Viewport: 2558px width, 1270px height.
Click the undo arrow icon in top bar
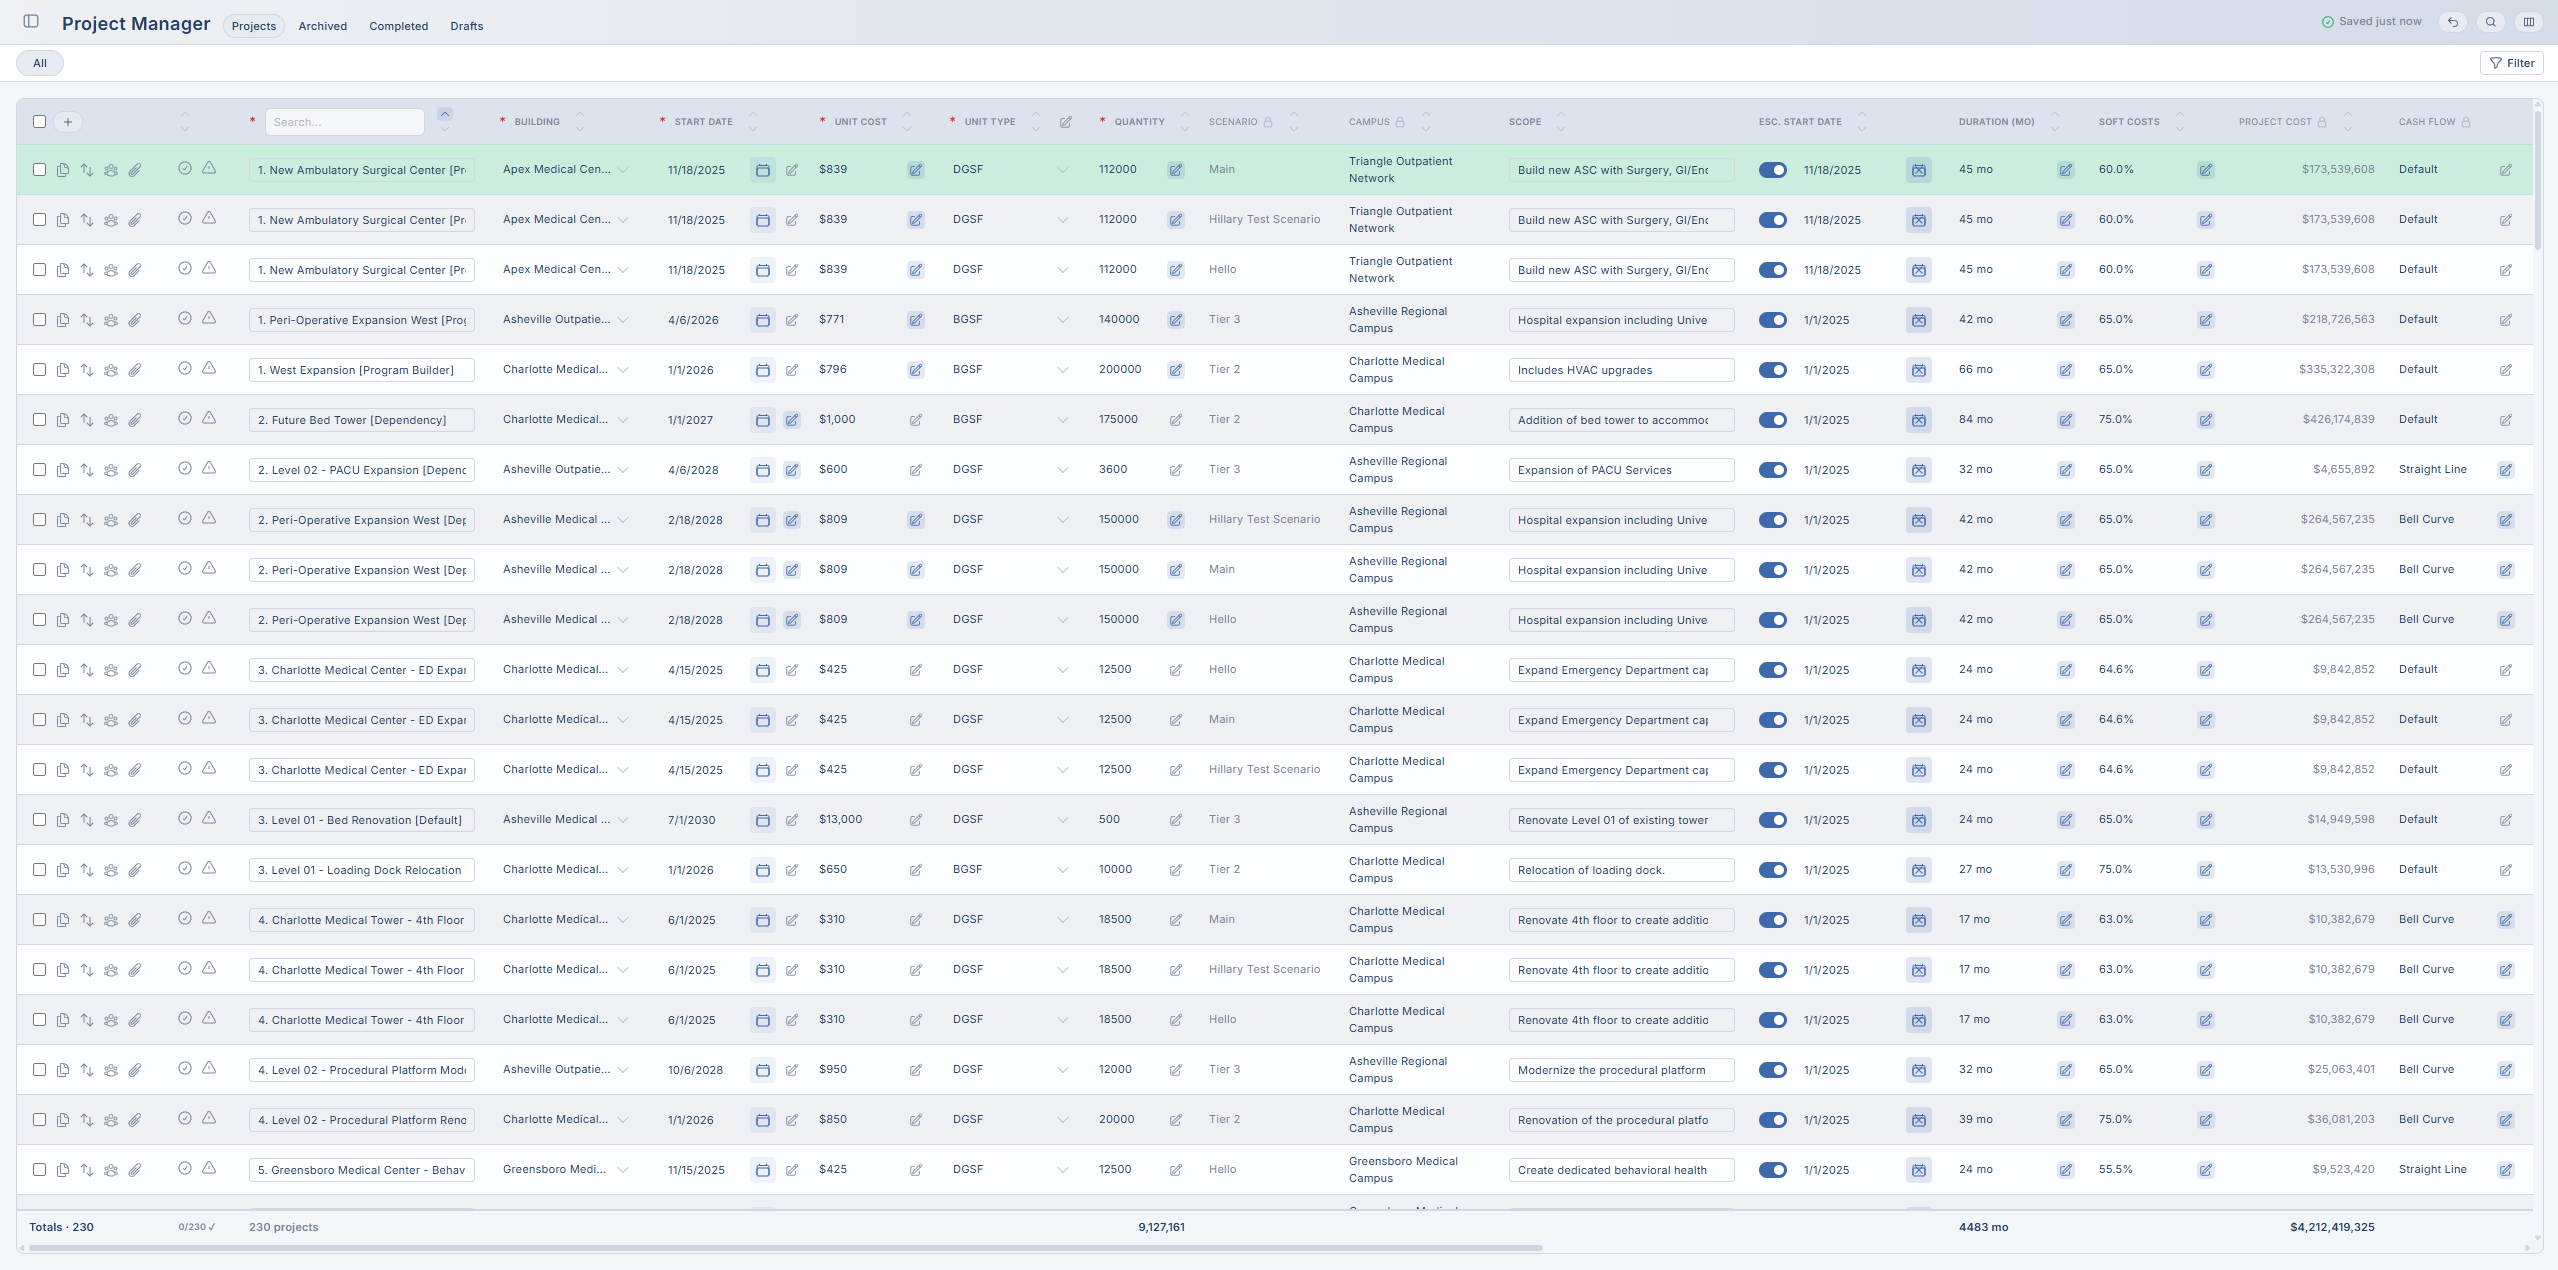coord(2453,22)
